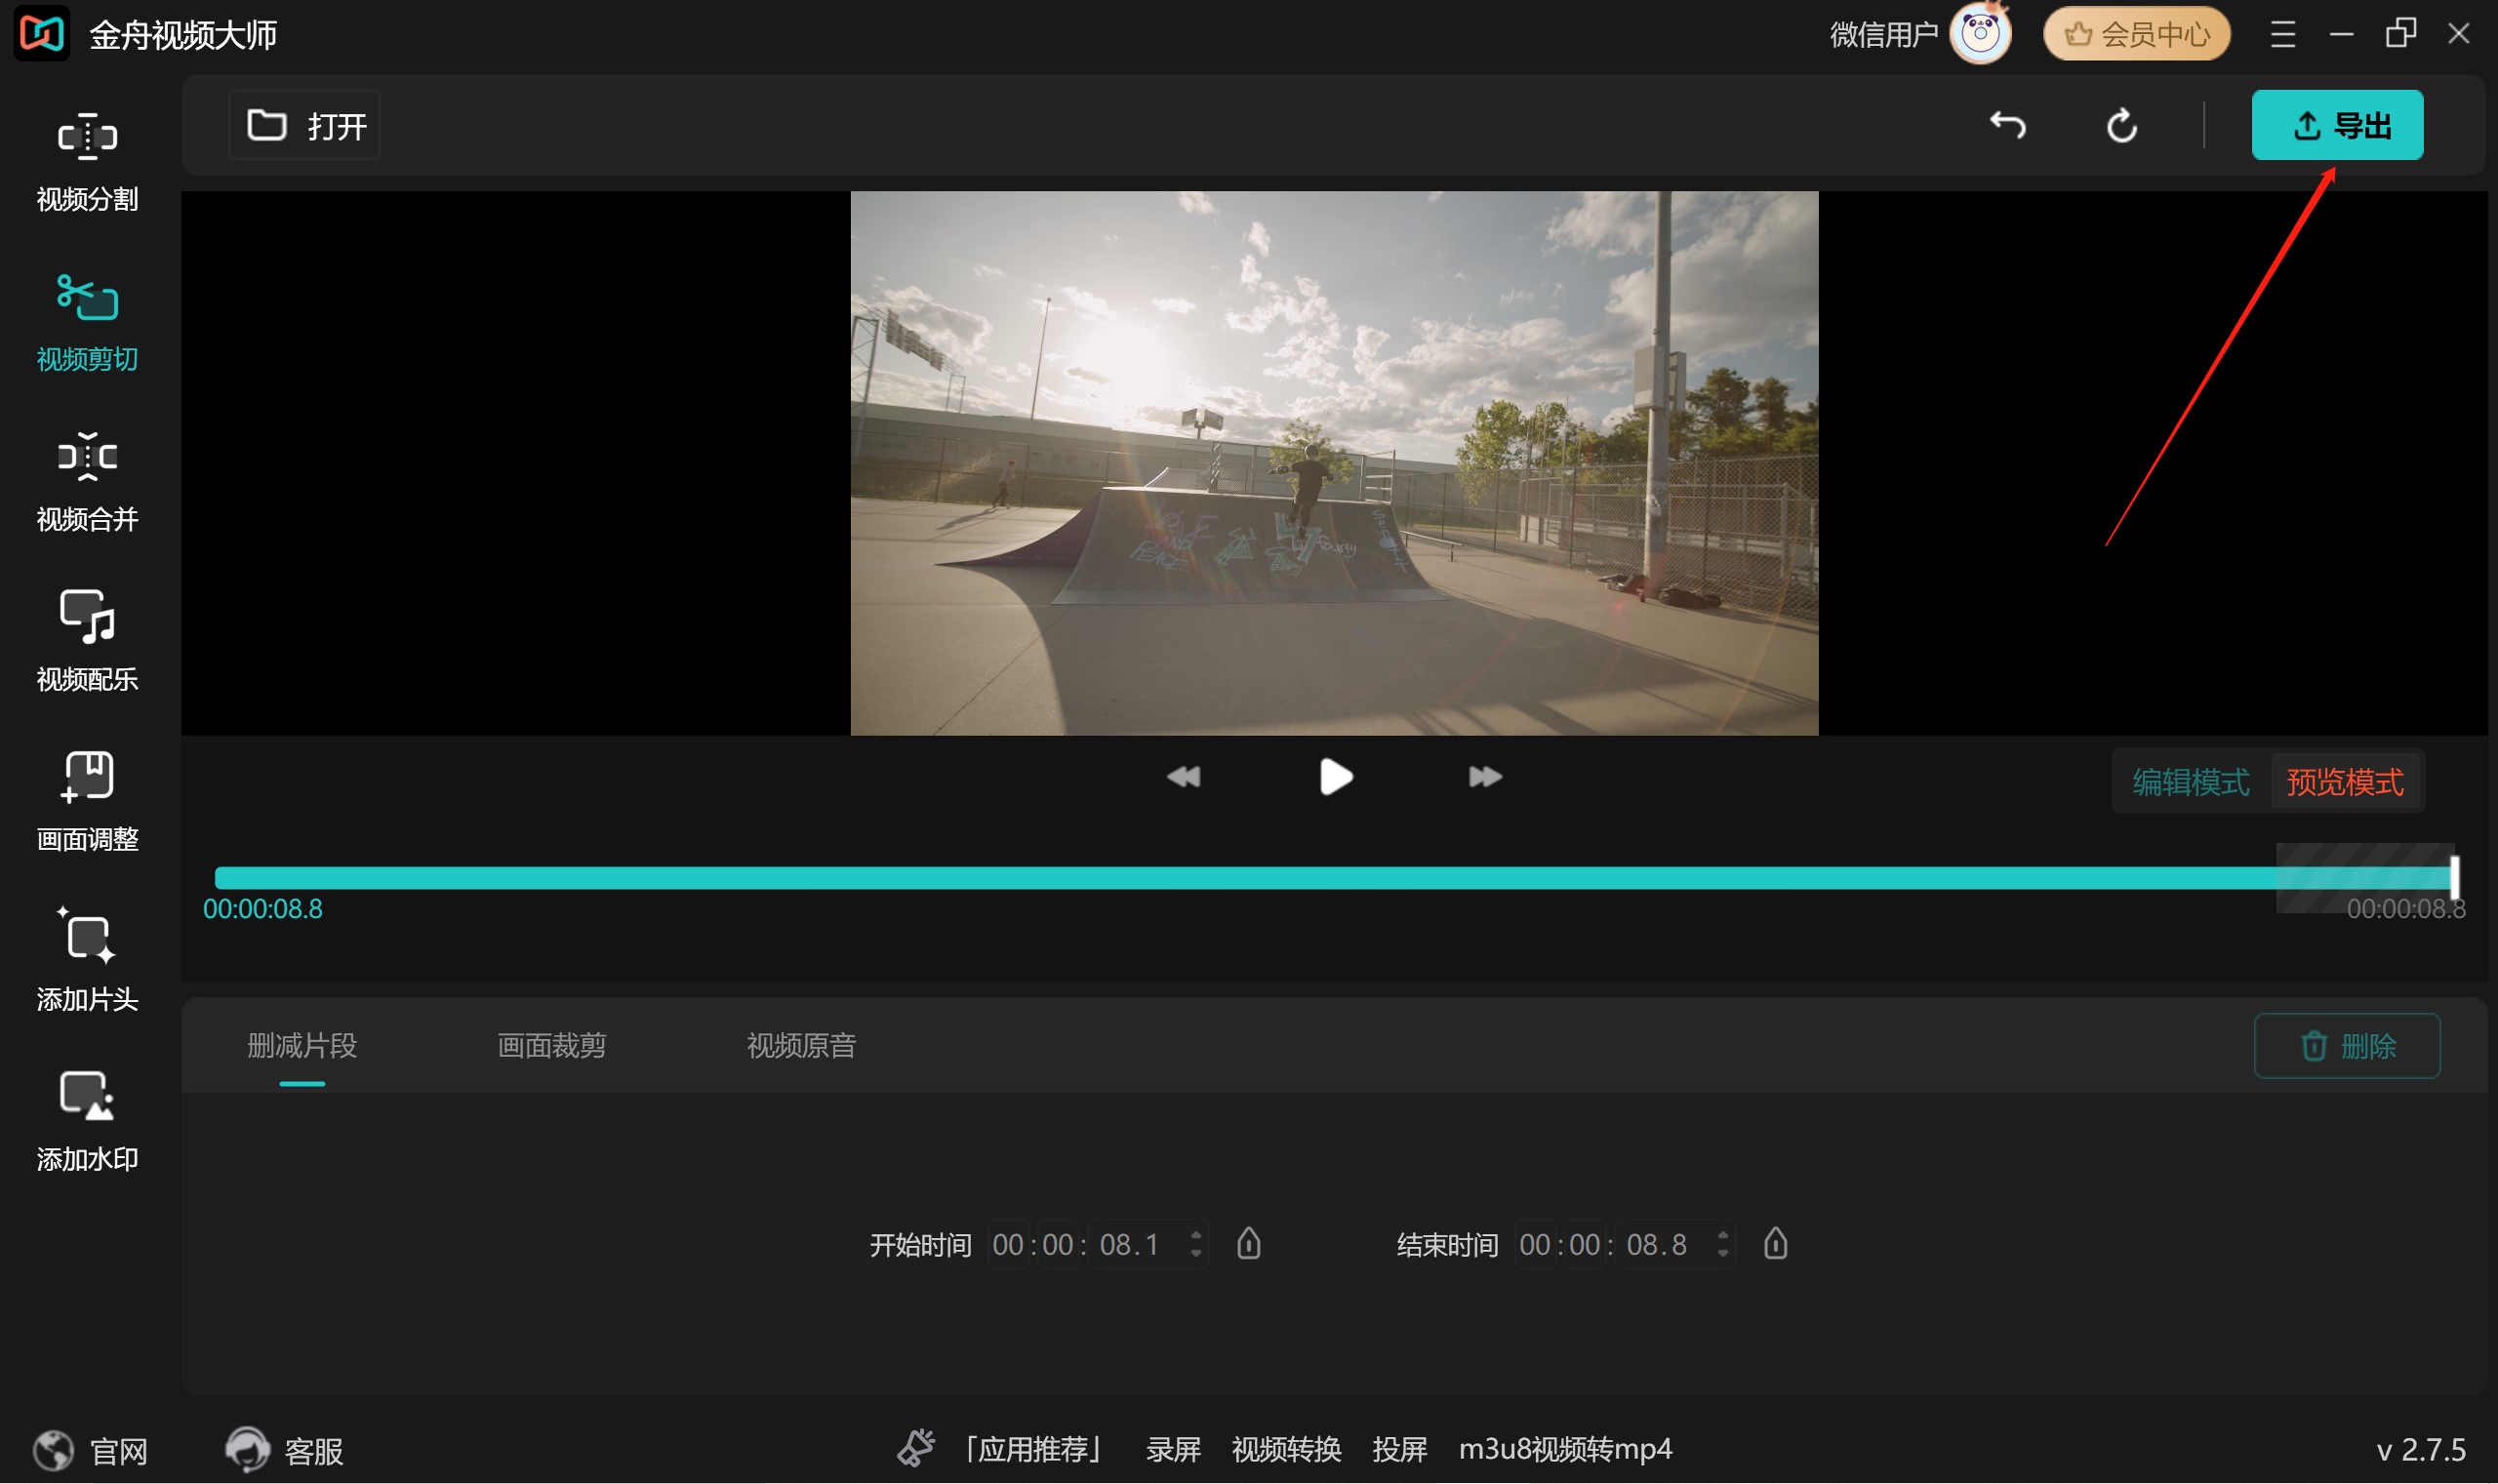Select the 视频分割 tool in sidebar
The height and width of the screenshot is (1484, 2498).
pos(88,162)
